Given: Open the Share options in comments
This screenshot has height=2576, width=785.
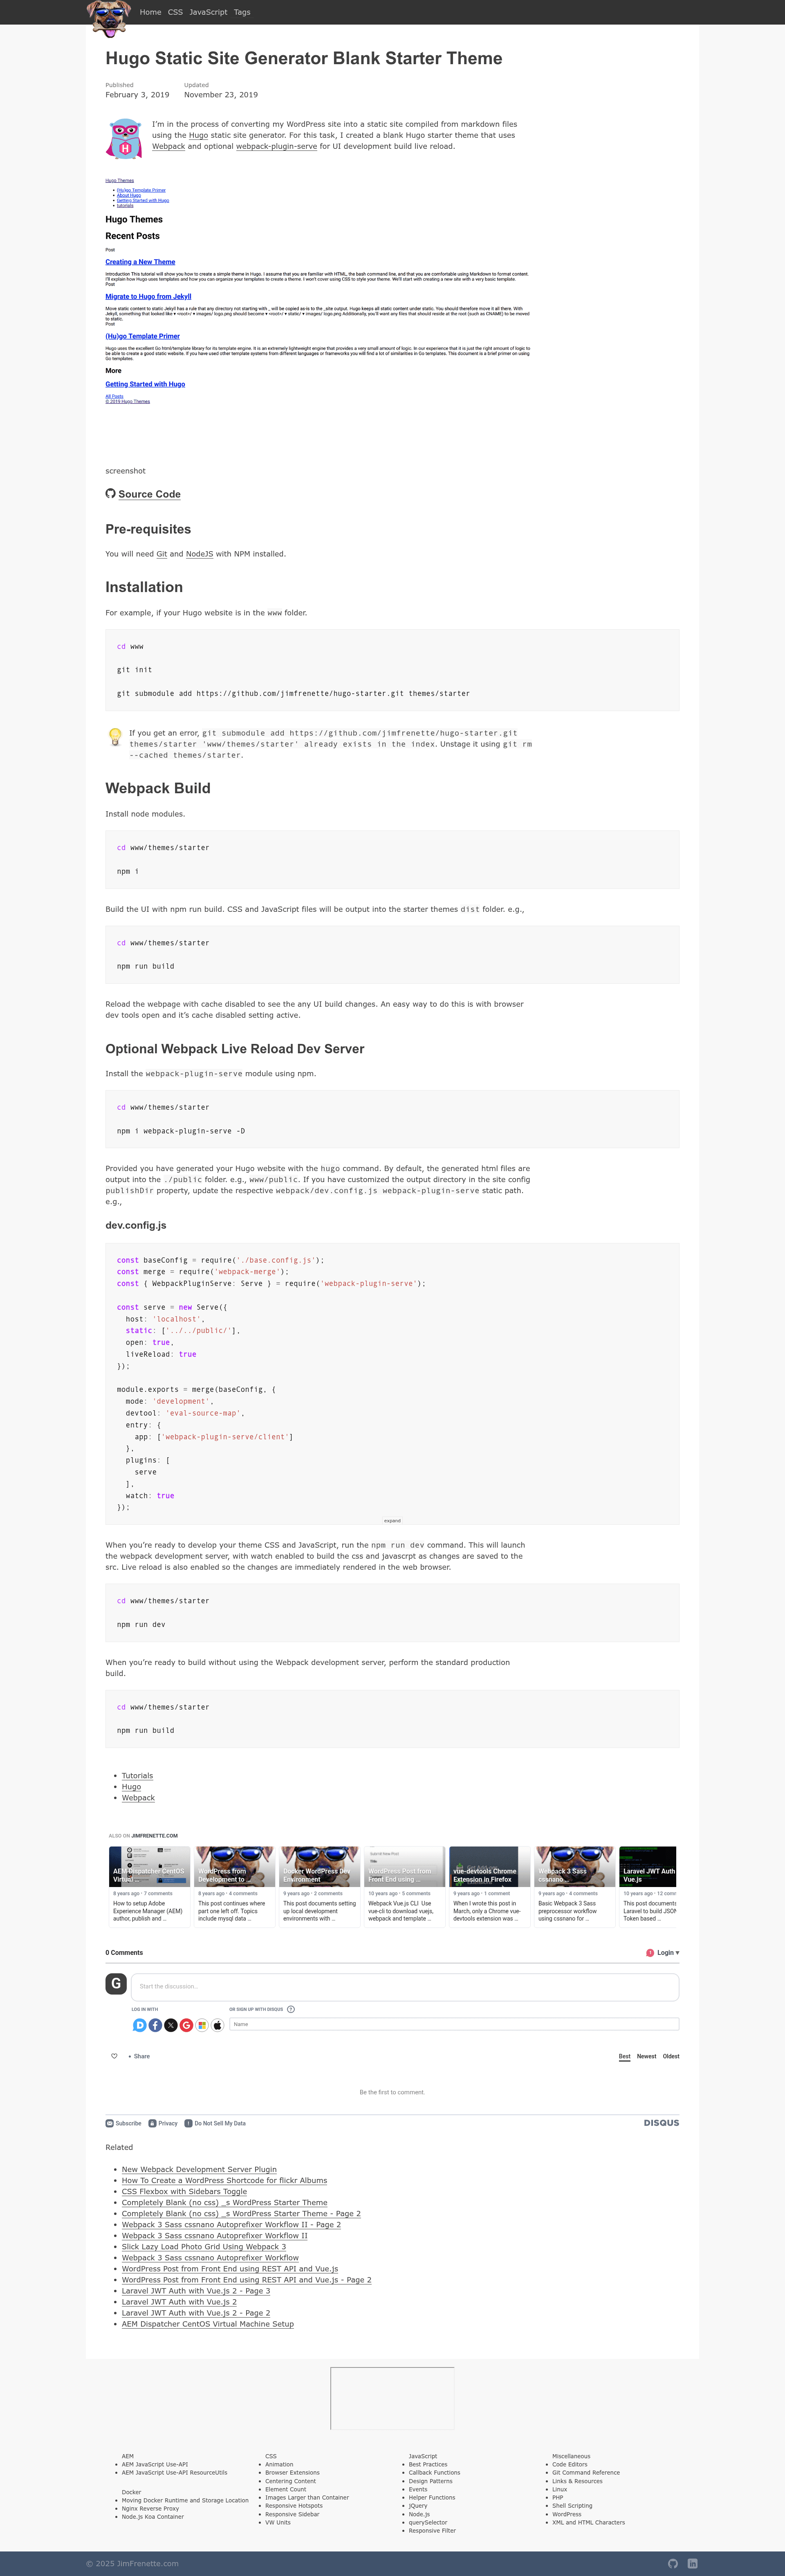Looking at the screenshot, I should (x=139, y=2056).
